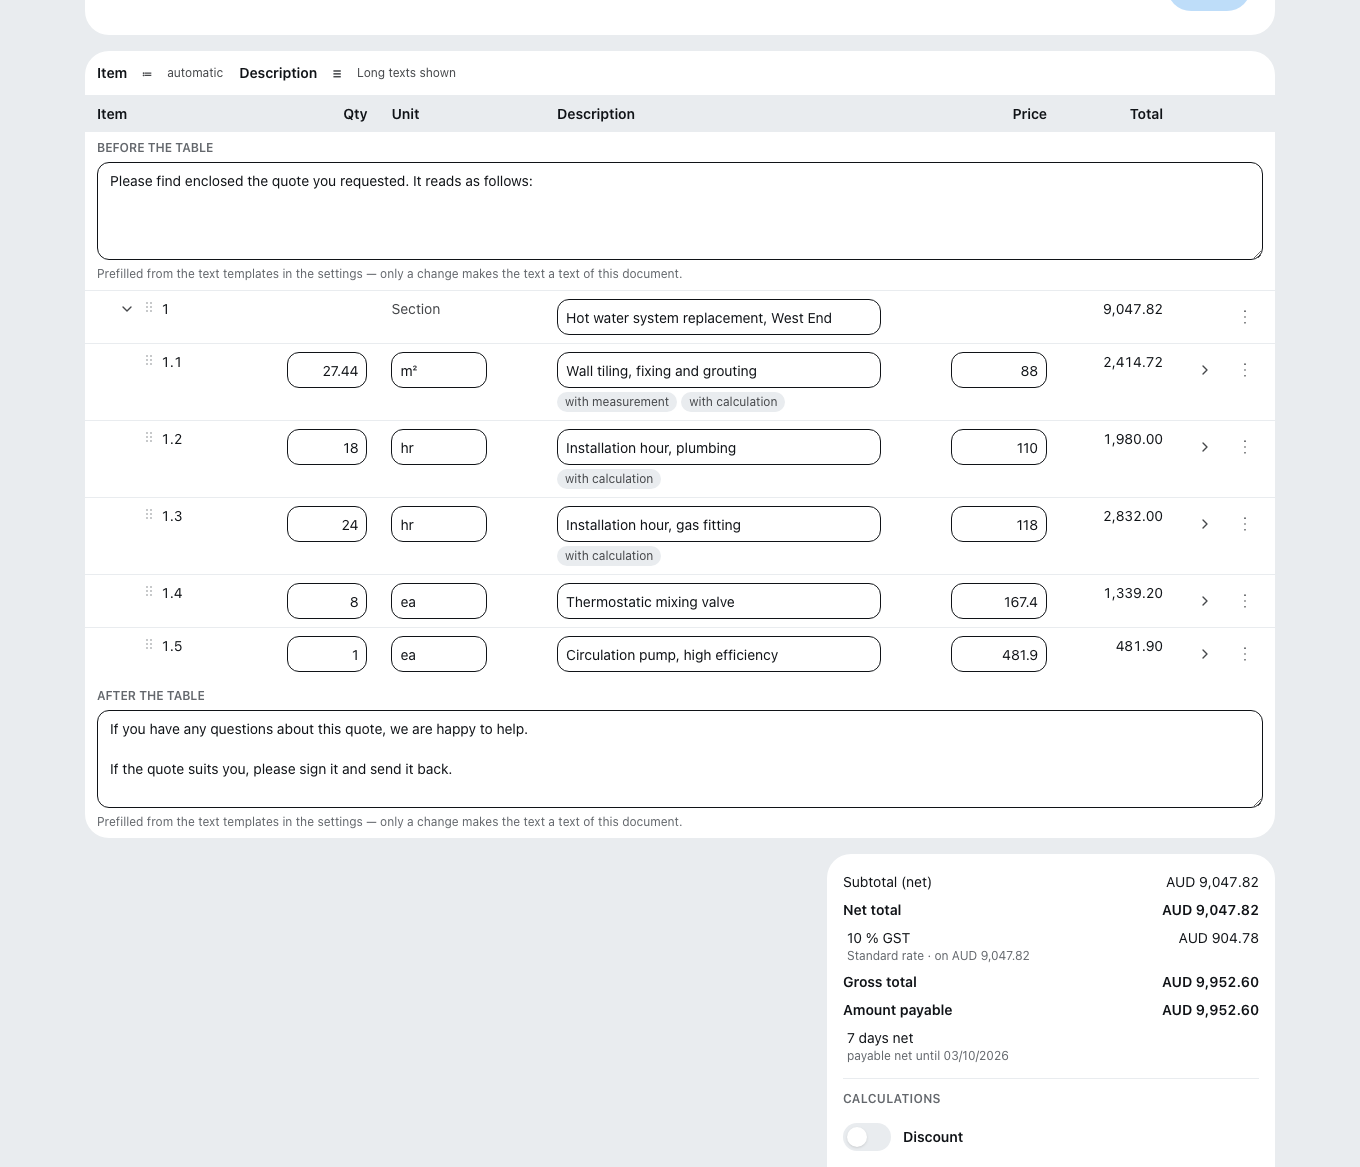
Task: Expand details of Installation hour, plumbing row
Action: point(1205,447)
